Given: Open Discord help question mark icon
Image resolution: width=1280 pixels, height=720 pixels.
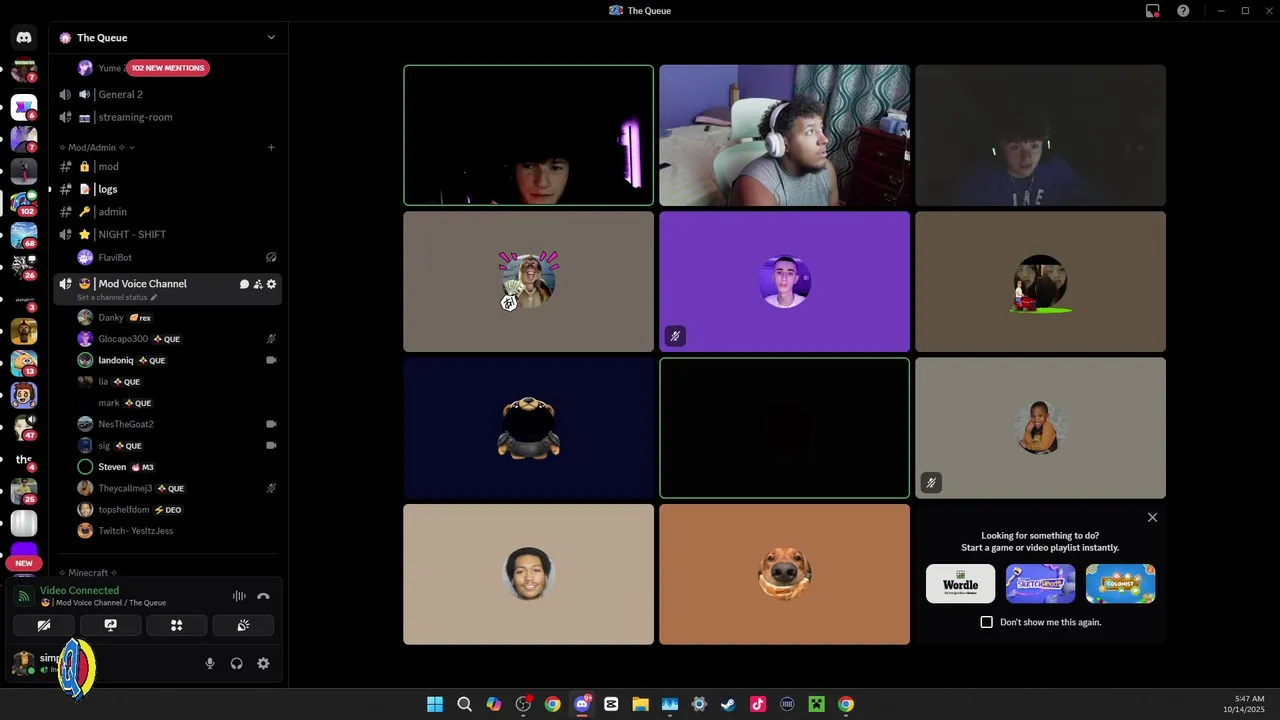Looking at the screenshot, I should pos(1183,11).
